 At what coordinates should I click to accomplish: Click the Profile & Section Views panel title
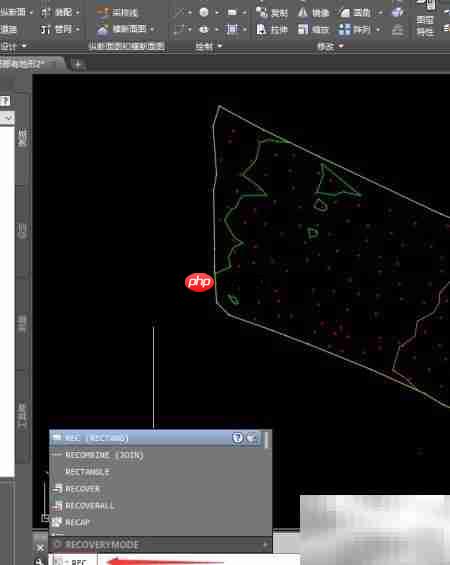[126, 46]
